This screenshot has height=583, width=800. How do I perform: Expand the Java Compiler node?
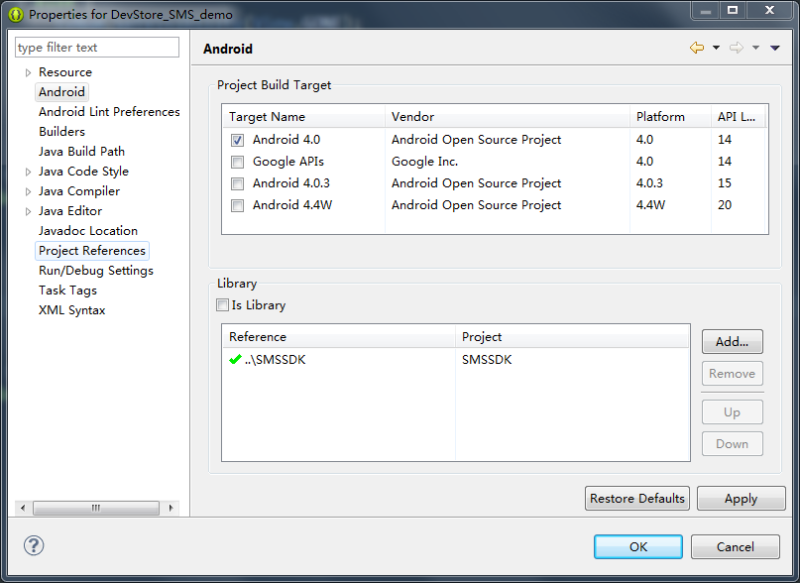pyautogui.click(x=28, y=192)
